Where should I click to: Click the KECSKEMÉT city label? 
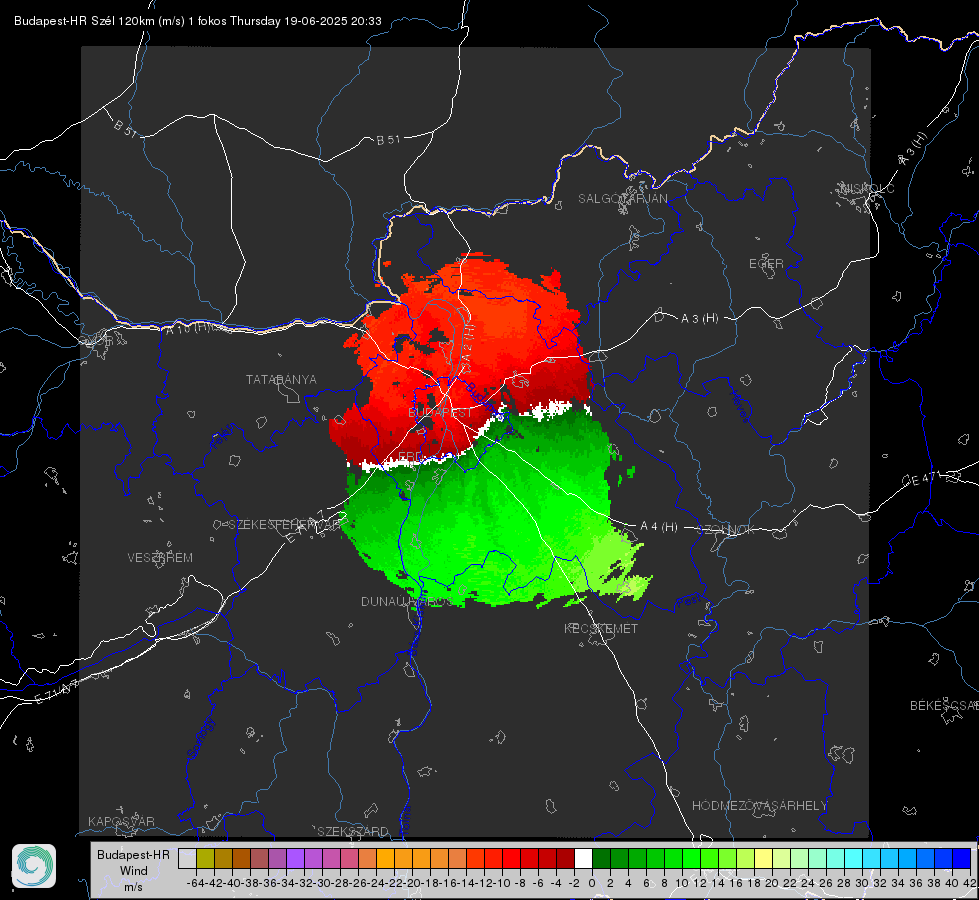[x=601, y=628]
